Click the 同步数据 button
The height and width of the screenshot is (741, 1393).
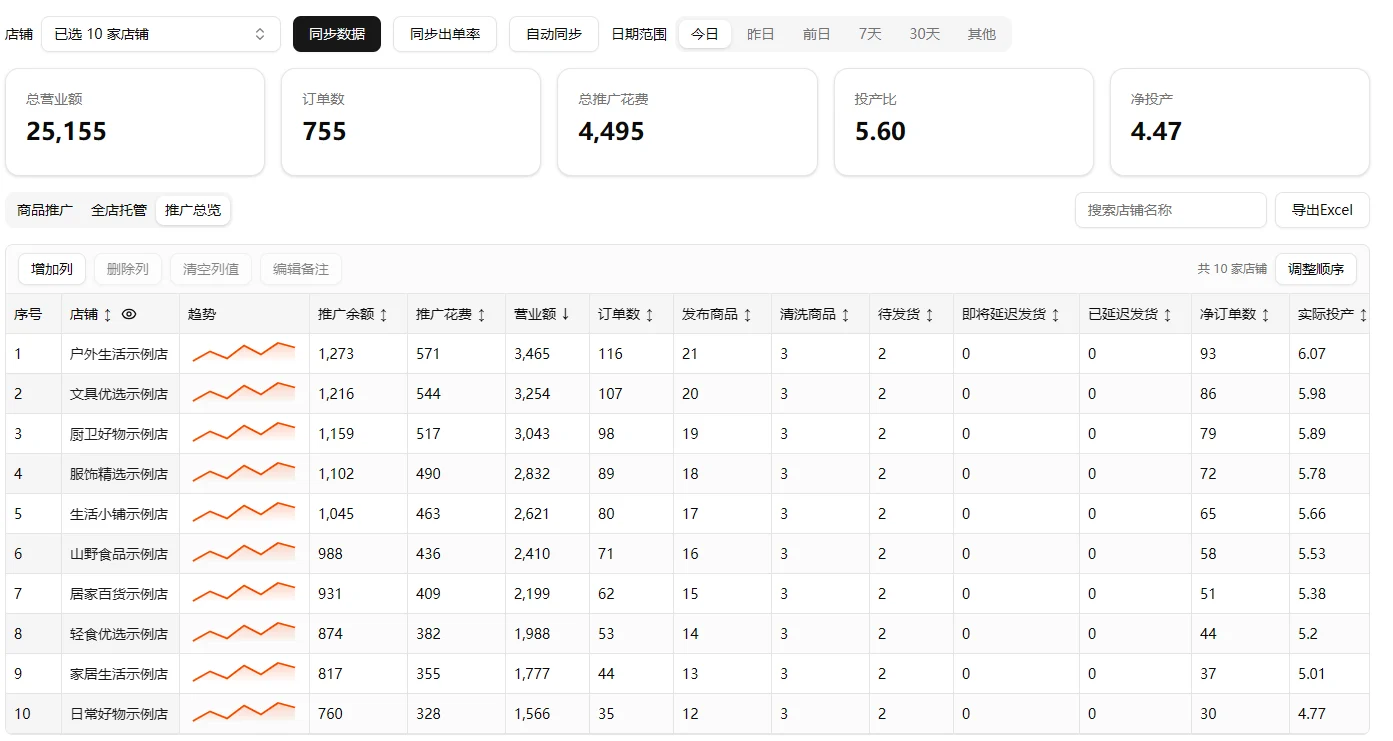[337, 34]
